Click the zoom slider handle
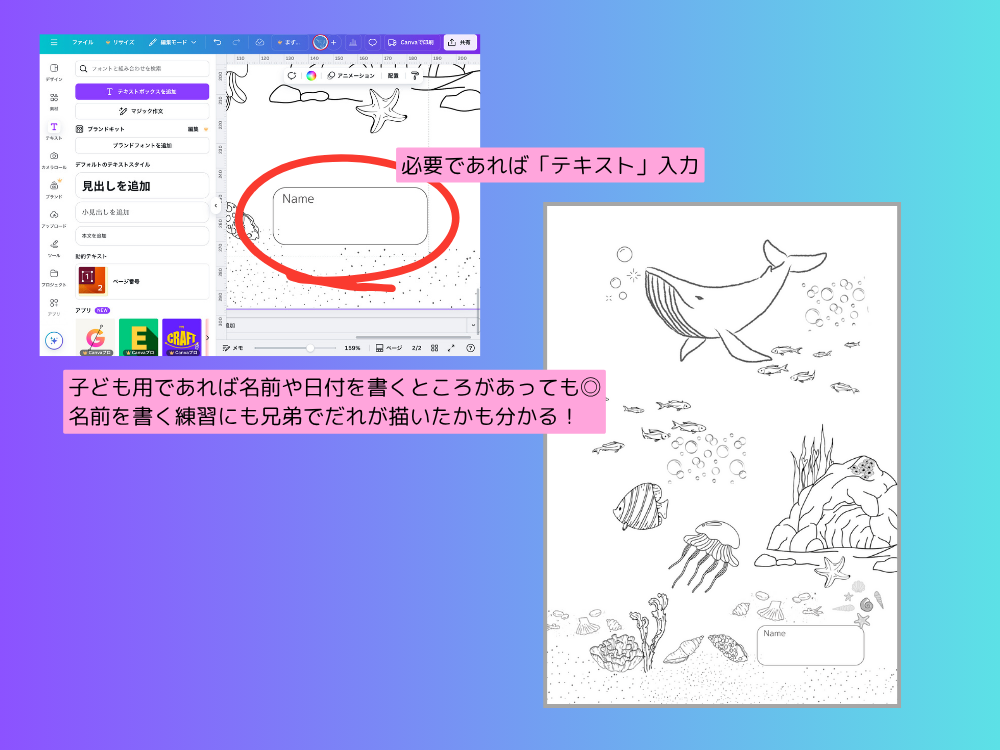Image resolution: width=1000 pixels, height=750 pixels. (310, 348)
